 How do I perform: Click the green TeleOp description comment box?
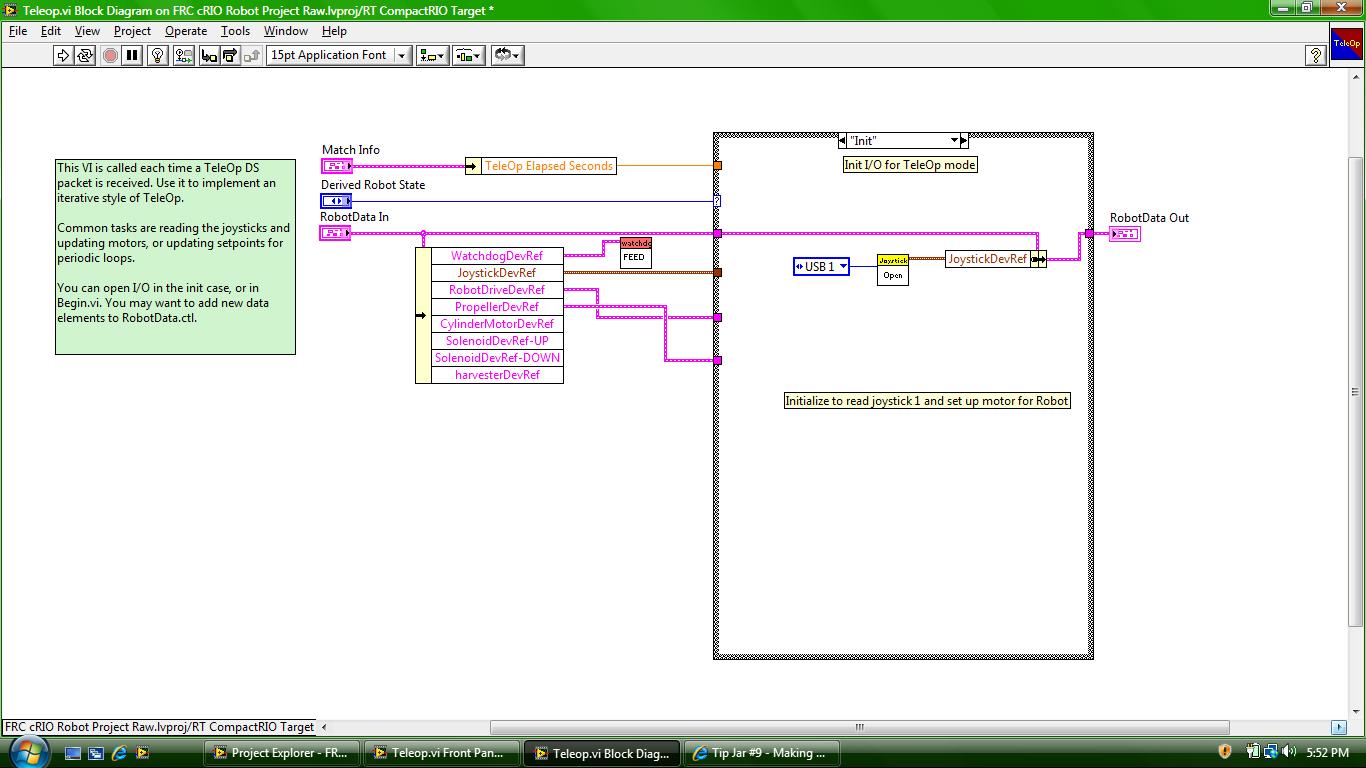175,257
